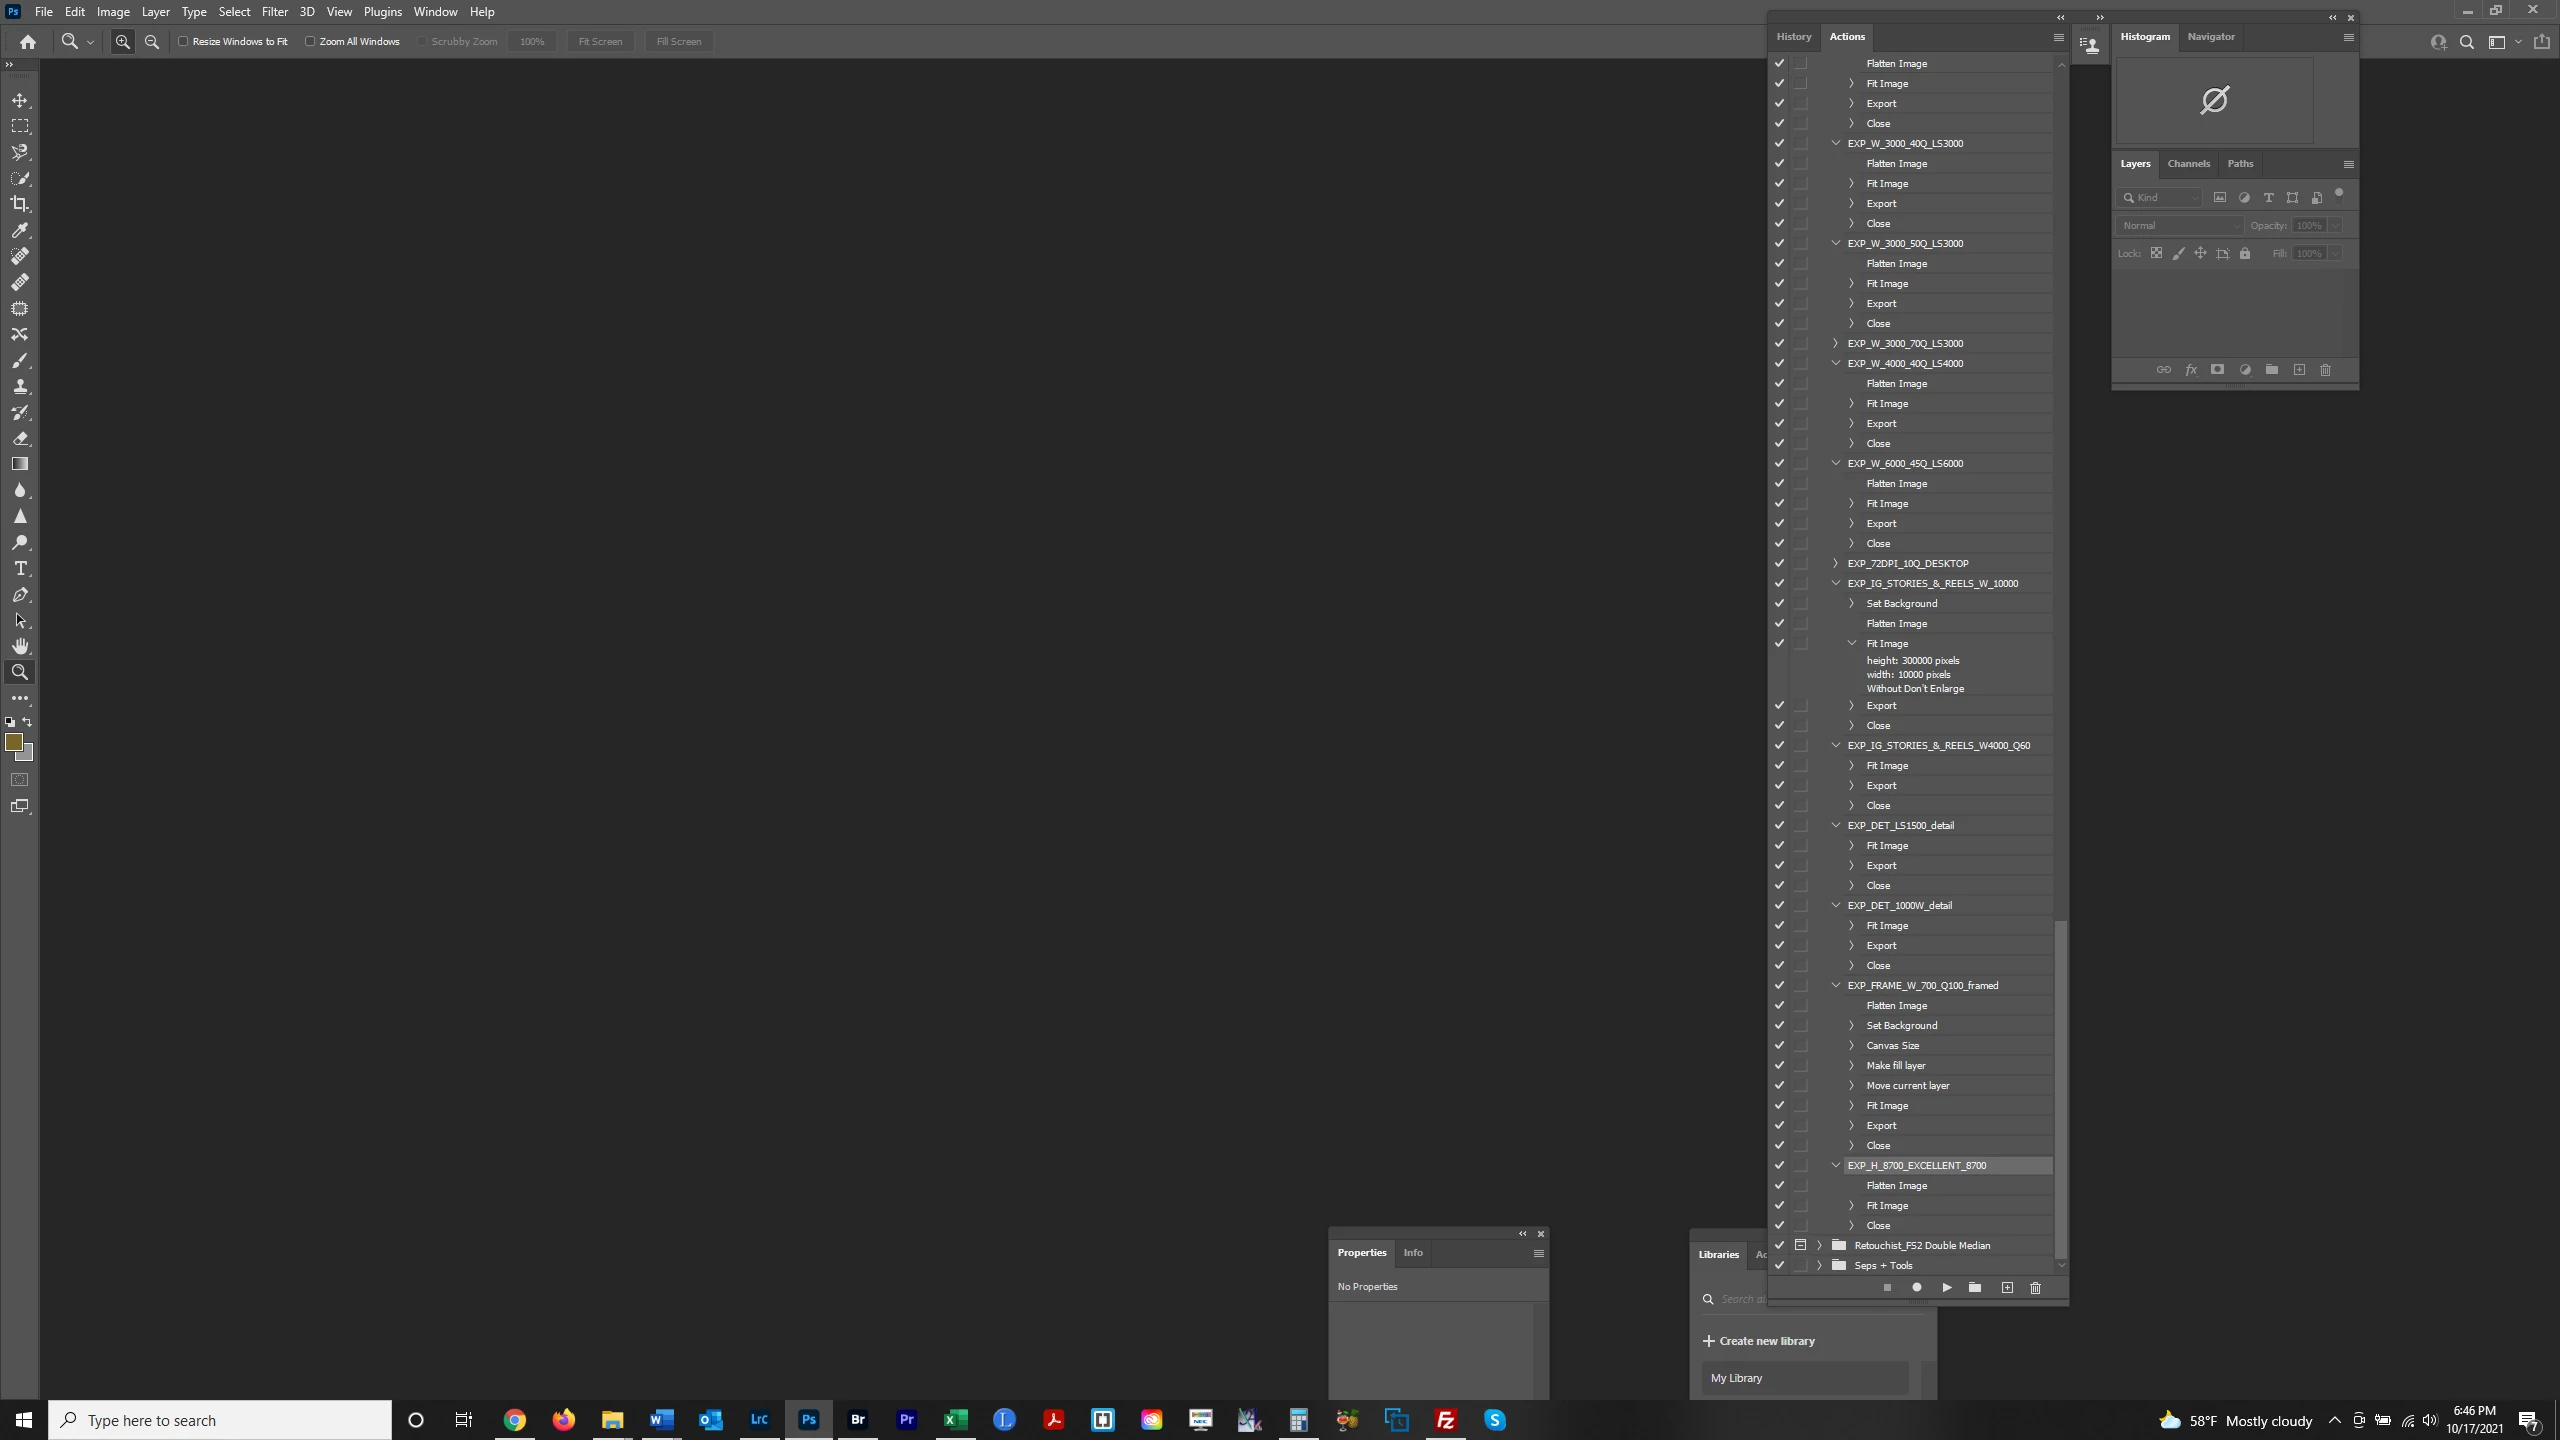Click the foreground color swatch
The image size is (2560, 1440).
tap(13, 742)
